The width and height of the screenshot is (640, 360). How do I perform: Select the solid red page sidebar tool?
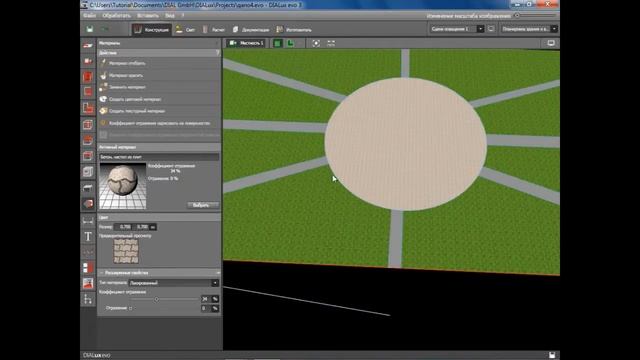[88, 77]
